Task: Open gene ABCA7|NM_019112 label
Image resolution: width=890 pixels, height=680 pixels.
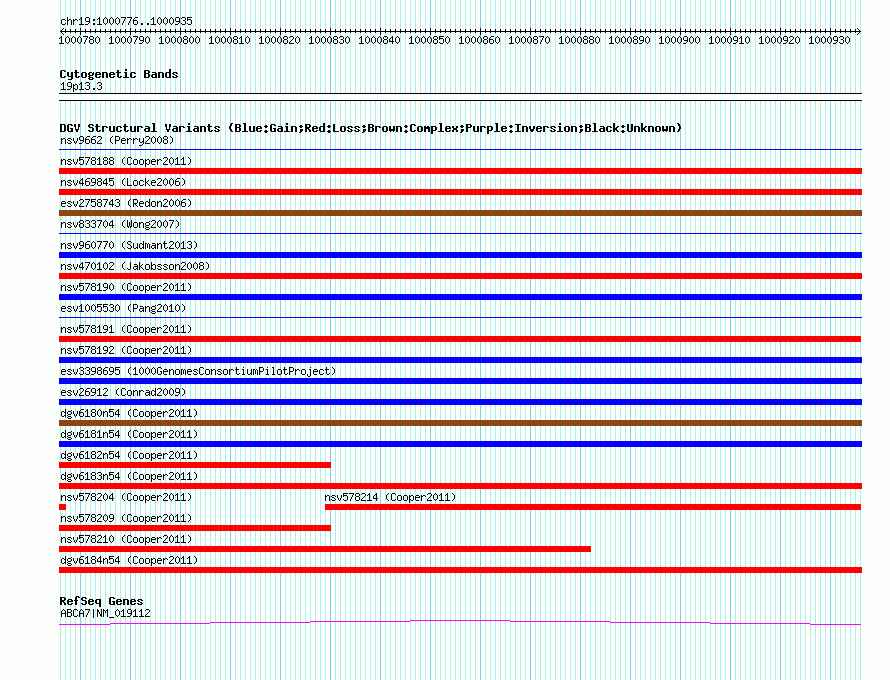Action: click(x=105, y=613)
